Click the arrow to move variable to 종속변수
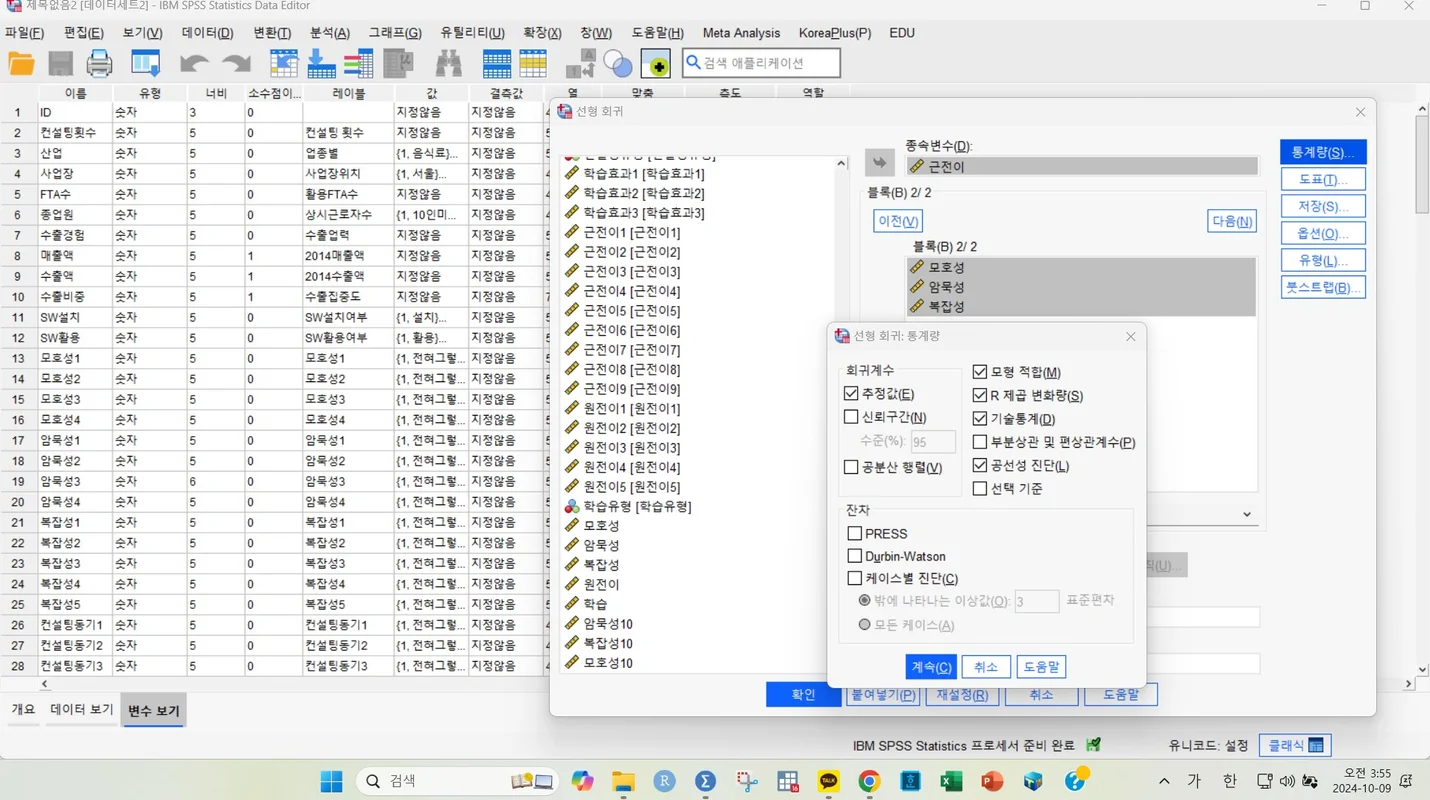This screenshot has width=1430, height=800. [x=880, y=163]
